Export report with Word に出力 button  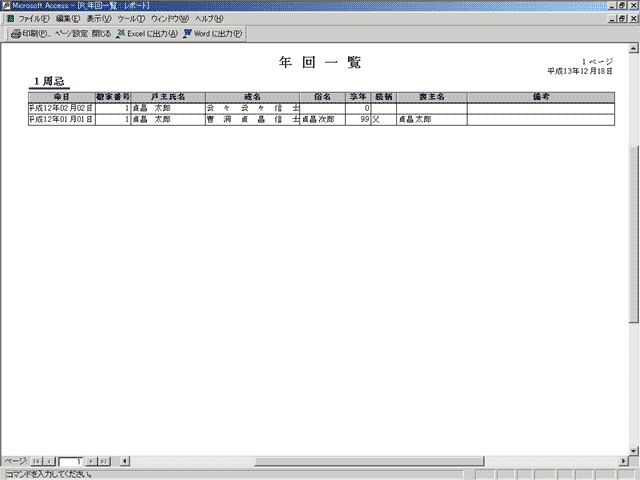click(x=212, y=33)
